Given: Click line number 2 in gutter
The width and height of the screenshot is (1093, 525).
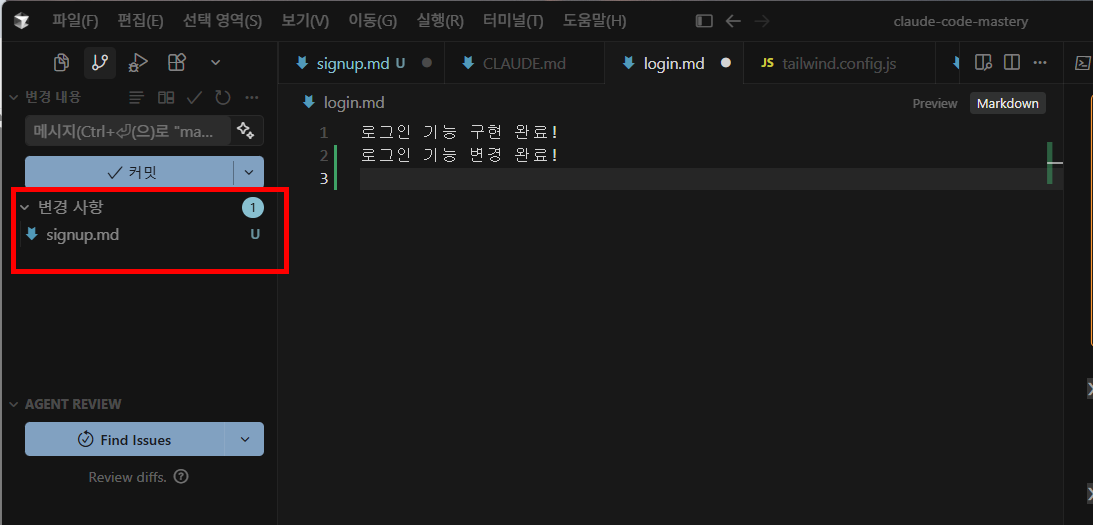Looking at the screenshot, I should pos(323,155).
